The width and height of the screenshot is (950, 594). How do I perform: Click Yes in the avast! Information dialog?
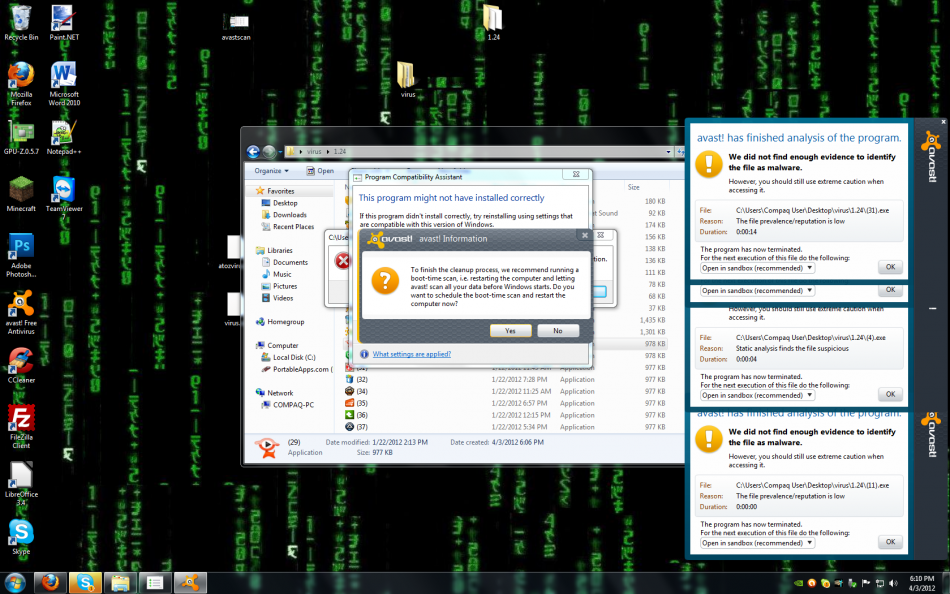coord(510,331)
